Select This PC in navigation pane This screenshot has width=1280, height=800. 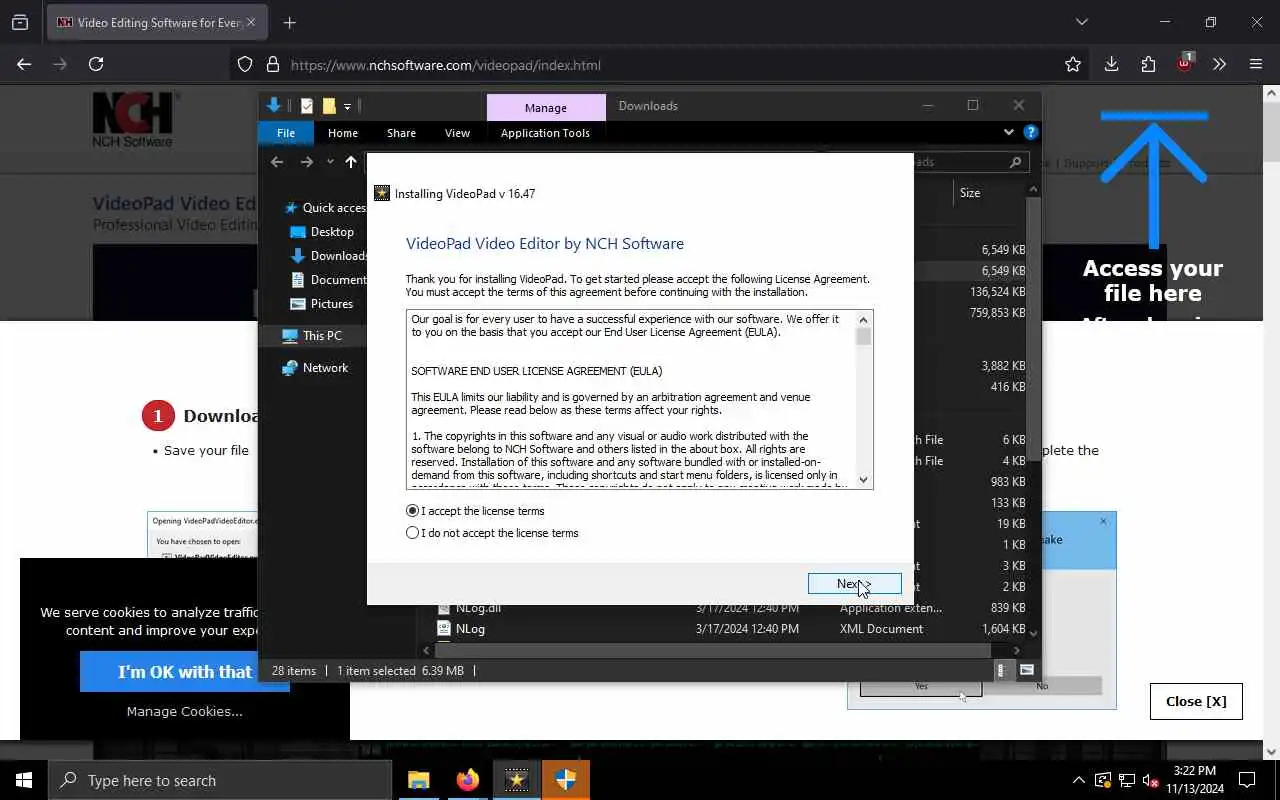(312, 336)
